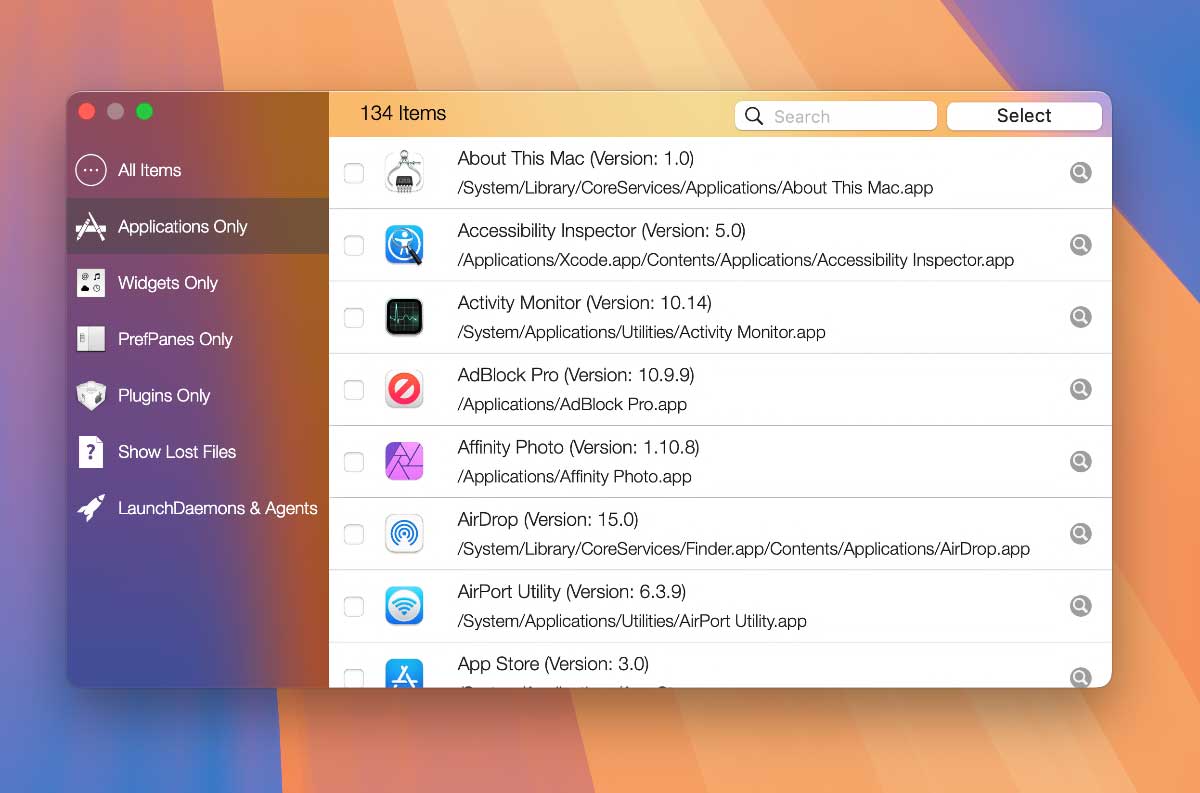The height and width of the screenshot is (793, 1200).
Task: Click the path /Applications/AdBlock Pro.app
Action: pyautogui.click(x=572, y=404)
